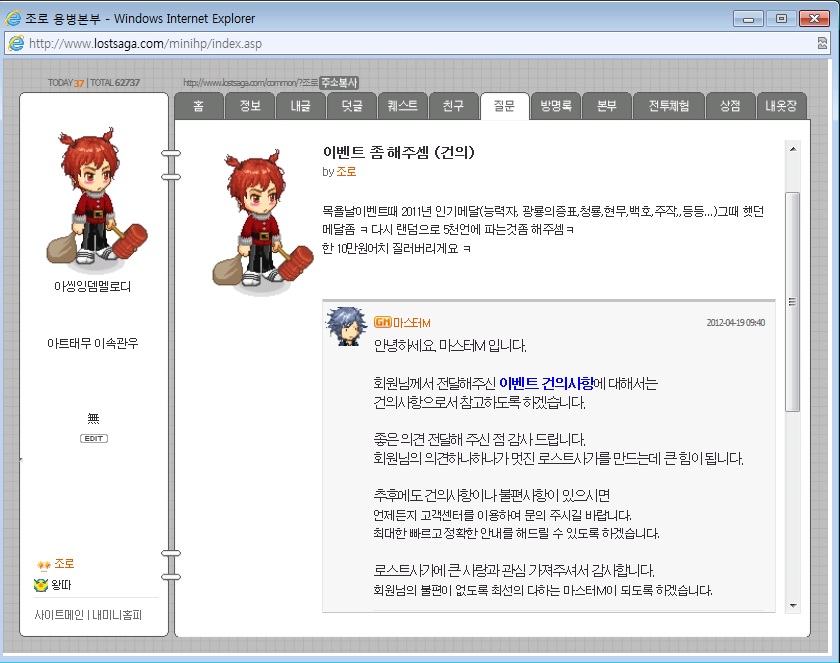Open the 내미니홈피 link
The height and width of the screenshot is (663, 840).
(117, 615)
